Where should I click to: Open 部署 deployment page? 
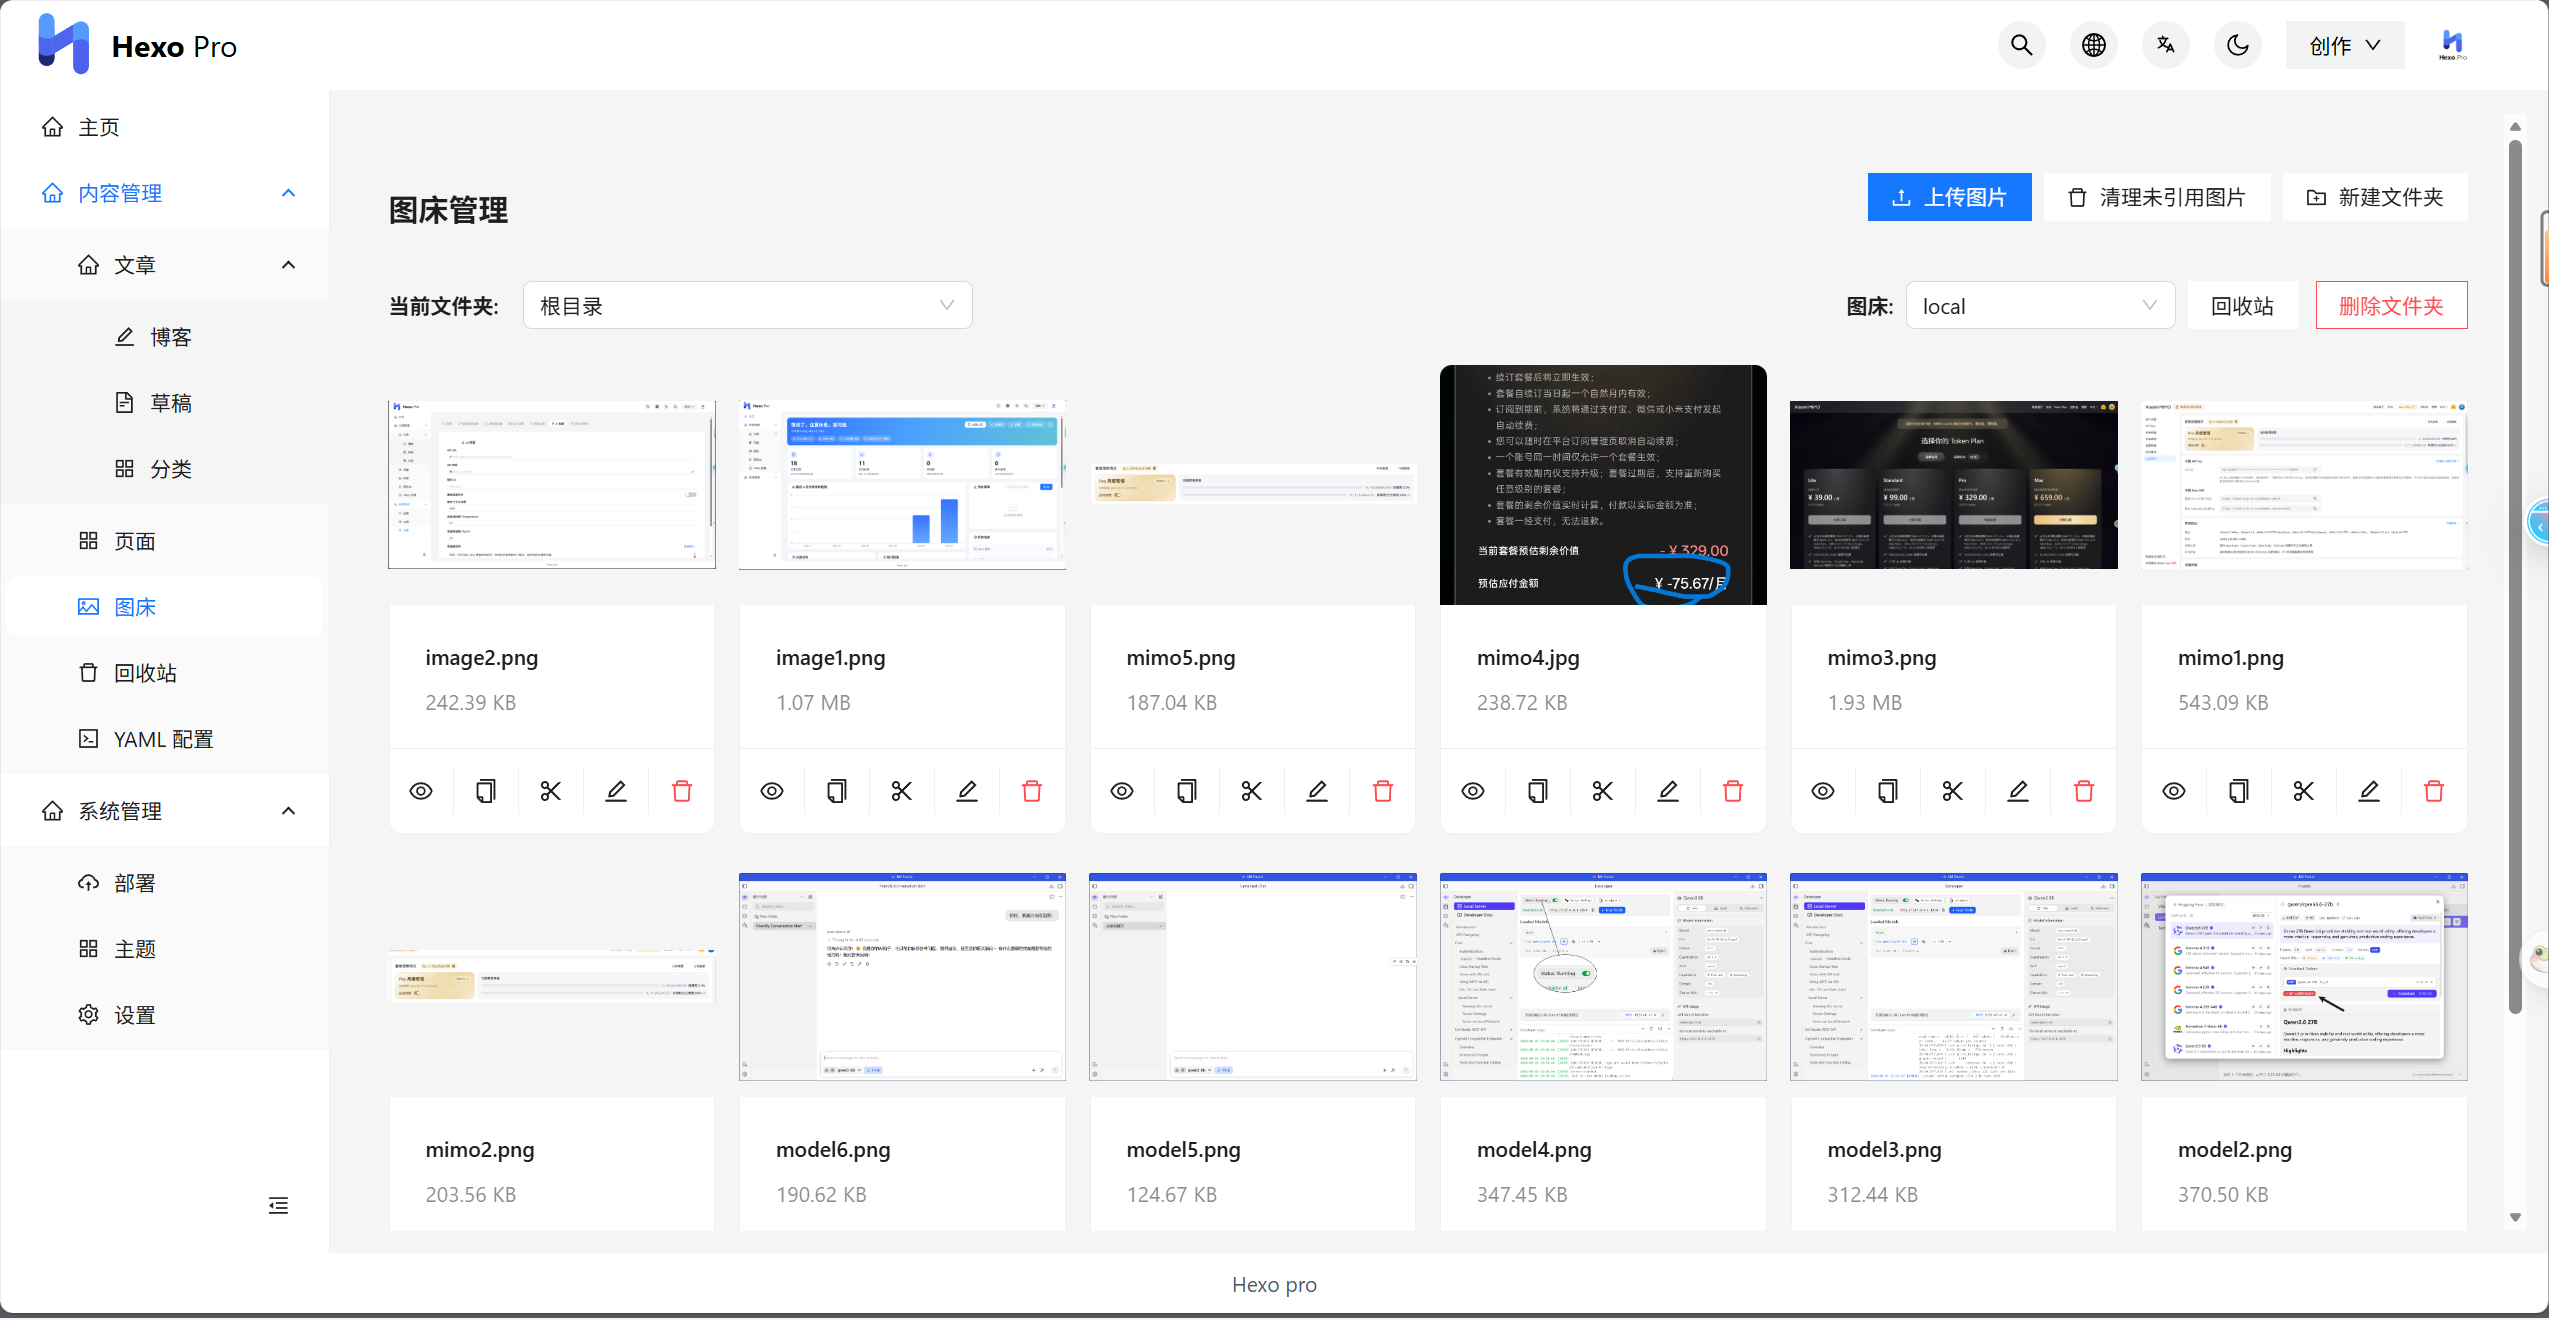(x=164, y=883)
